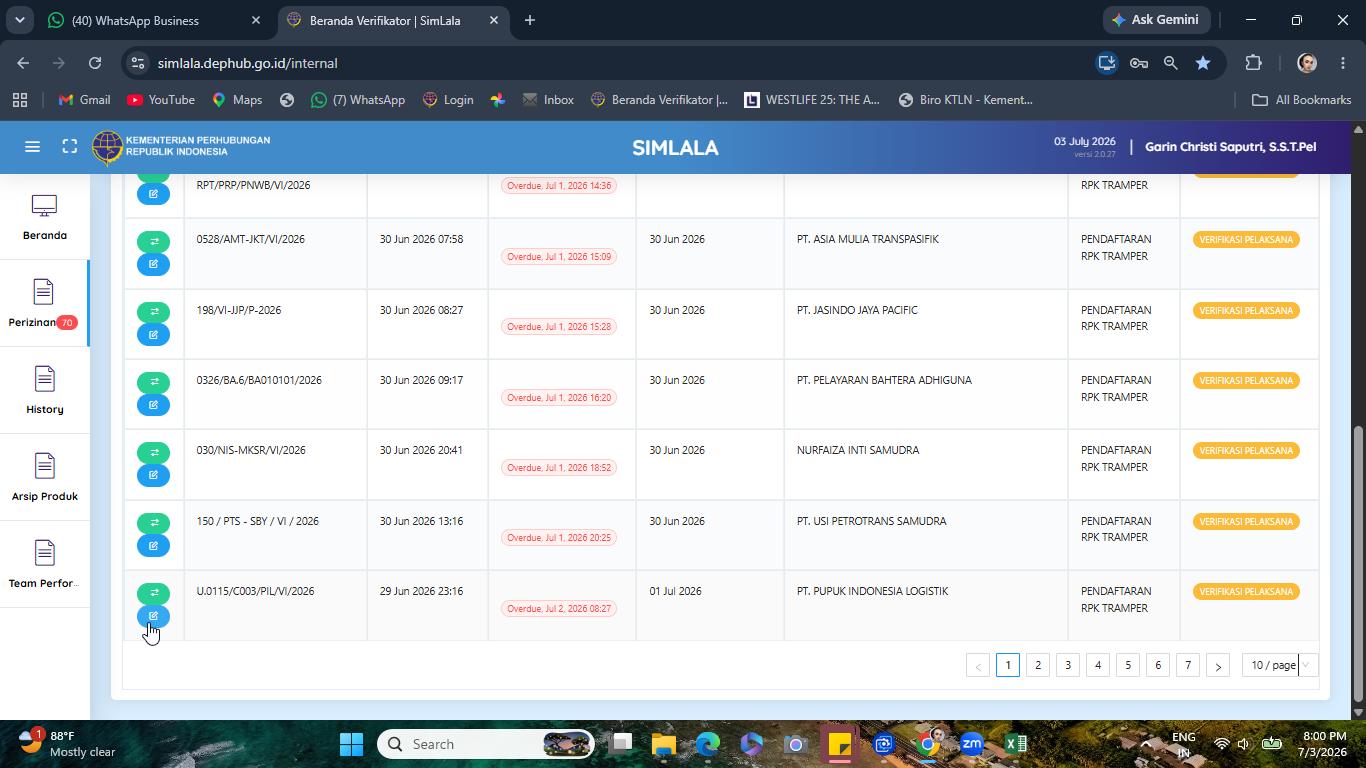The height and width of the screenshot is (768, 1366).
Task: Show hidden system tray icons chevron
Action: [1146, 744]
